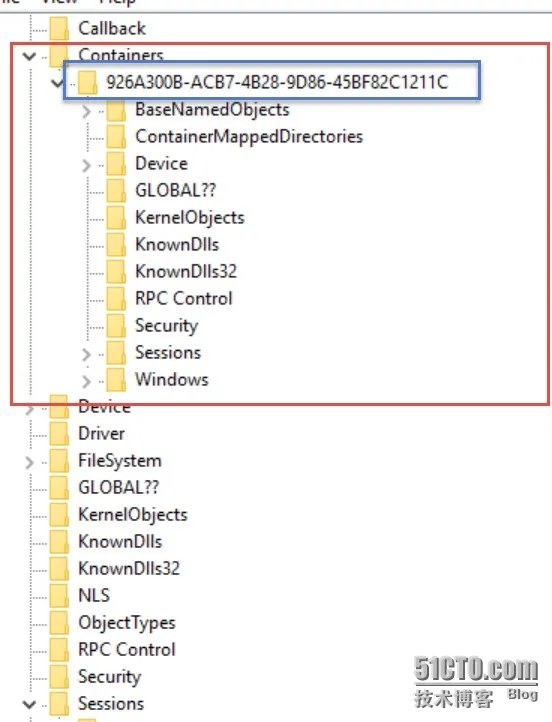Click the Driver folder icon
The height and width of the screenshot is (722, 552).
(x=59, y=434)
